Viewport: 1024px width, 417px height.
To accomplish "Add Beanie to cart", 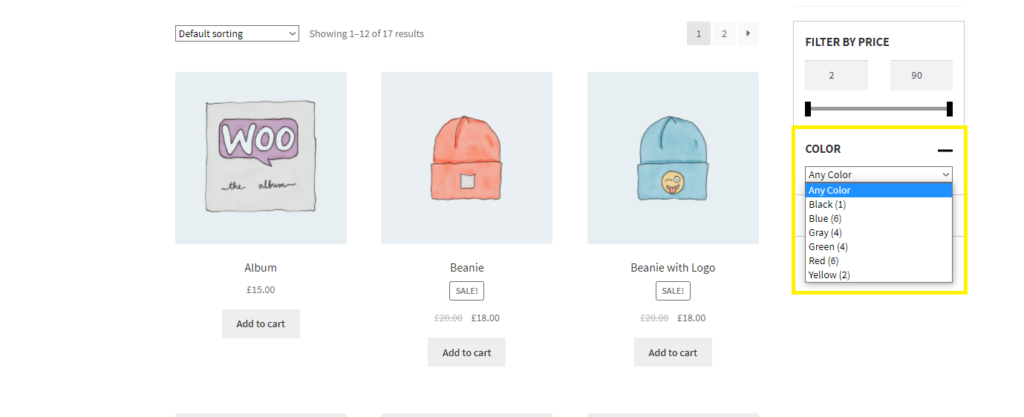I will tap(466, 352).
